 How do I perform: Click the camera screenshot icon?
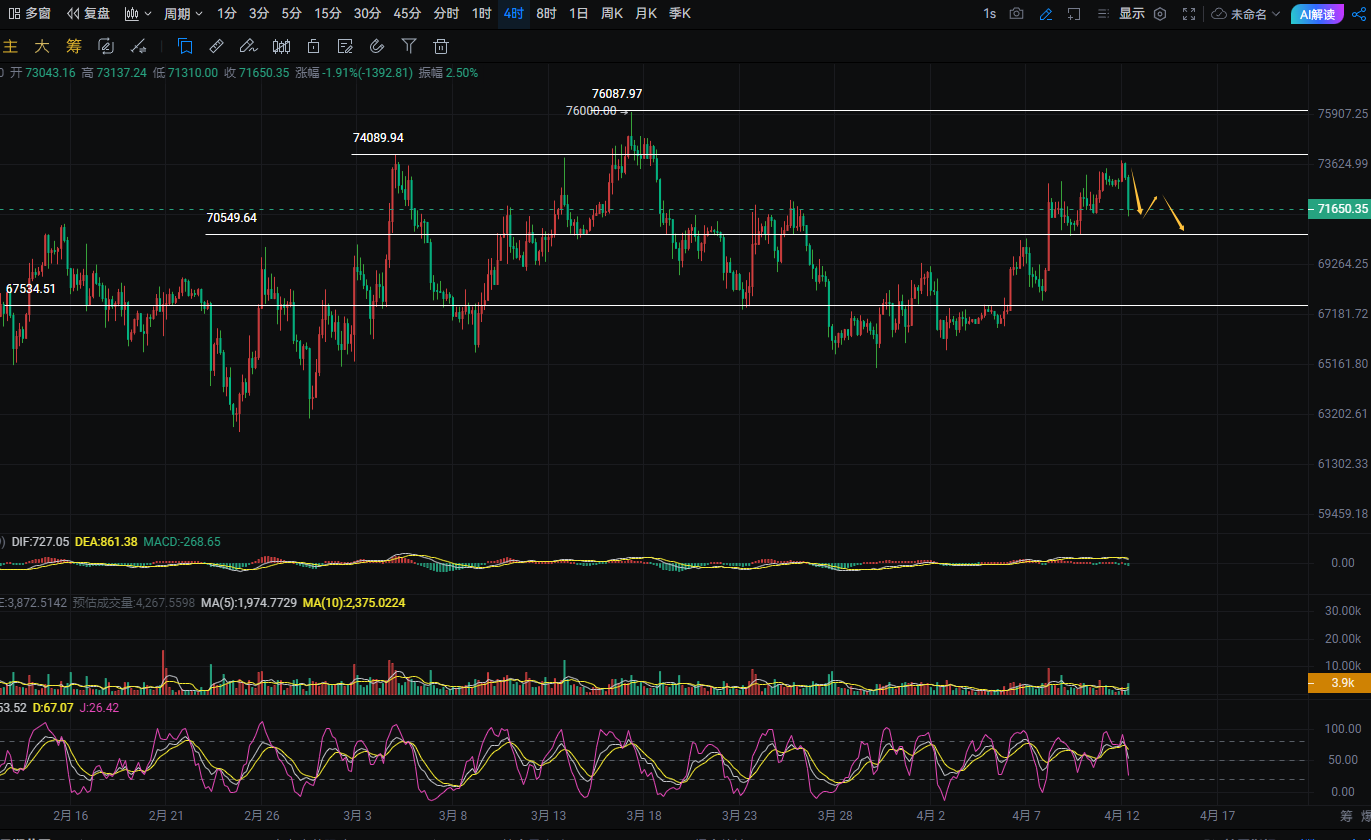1017,14
